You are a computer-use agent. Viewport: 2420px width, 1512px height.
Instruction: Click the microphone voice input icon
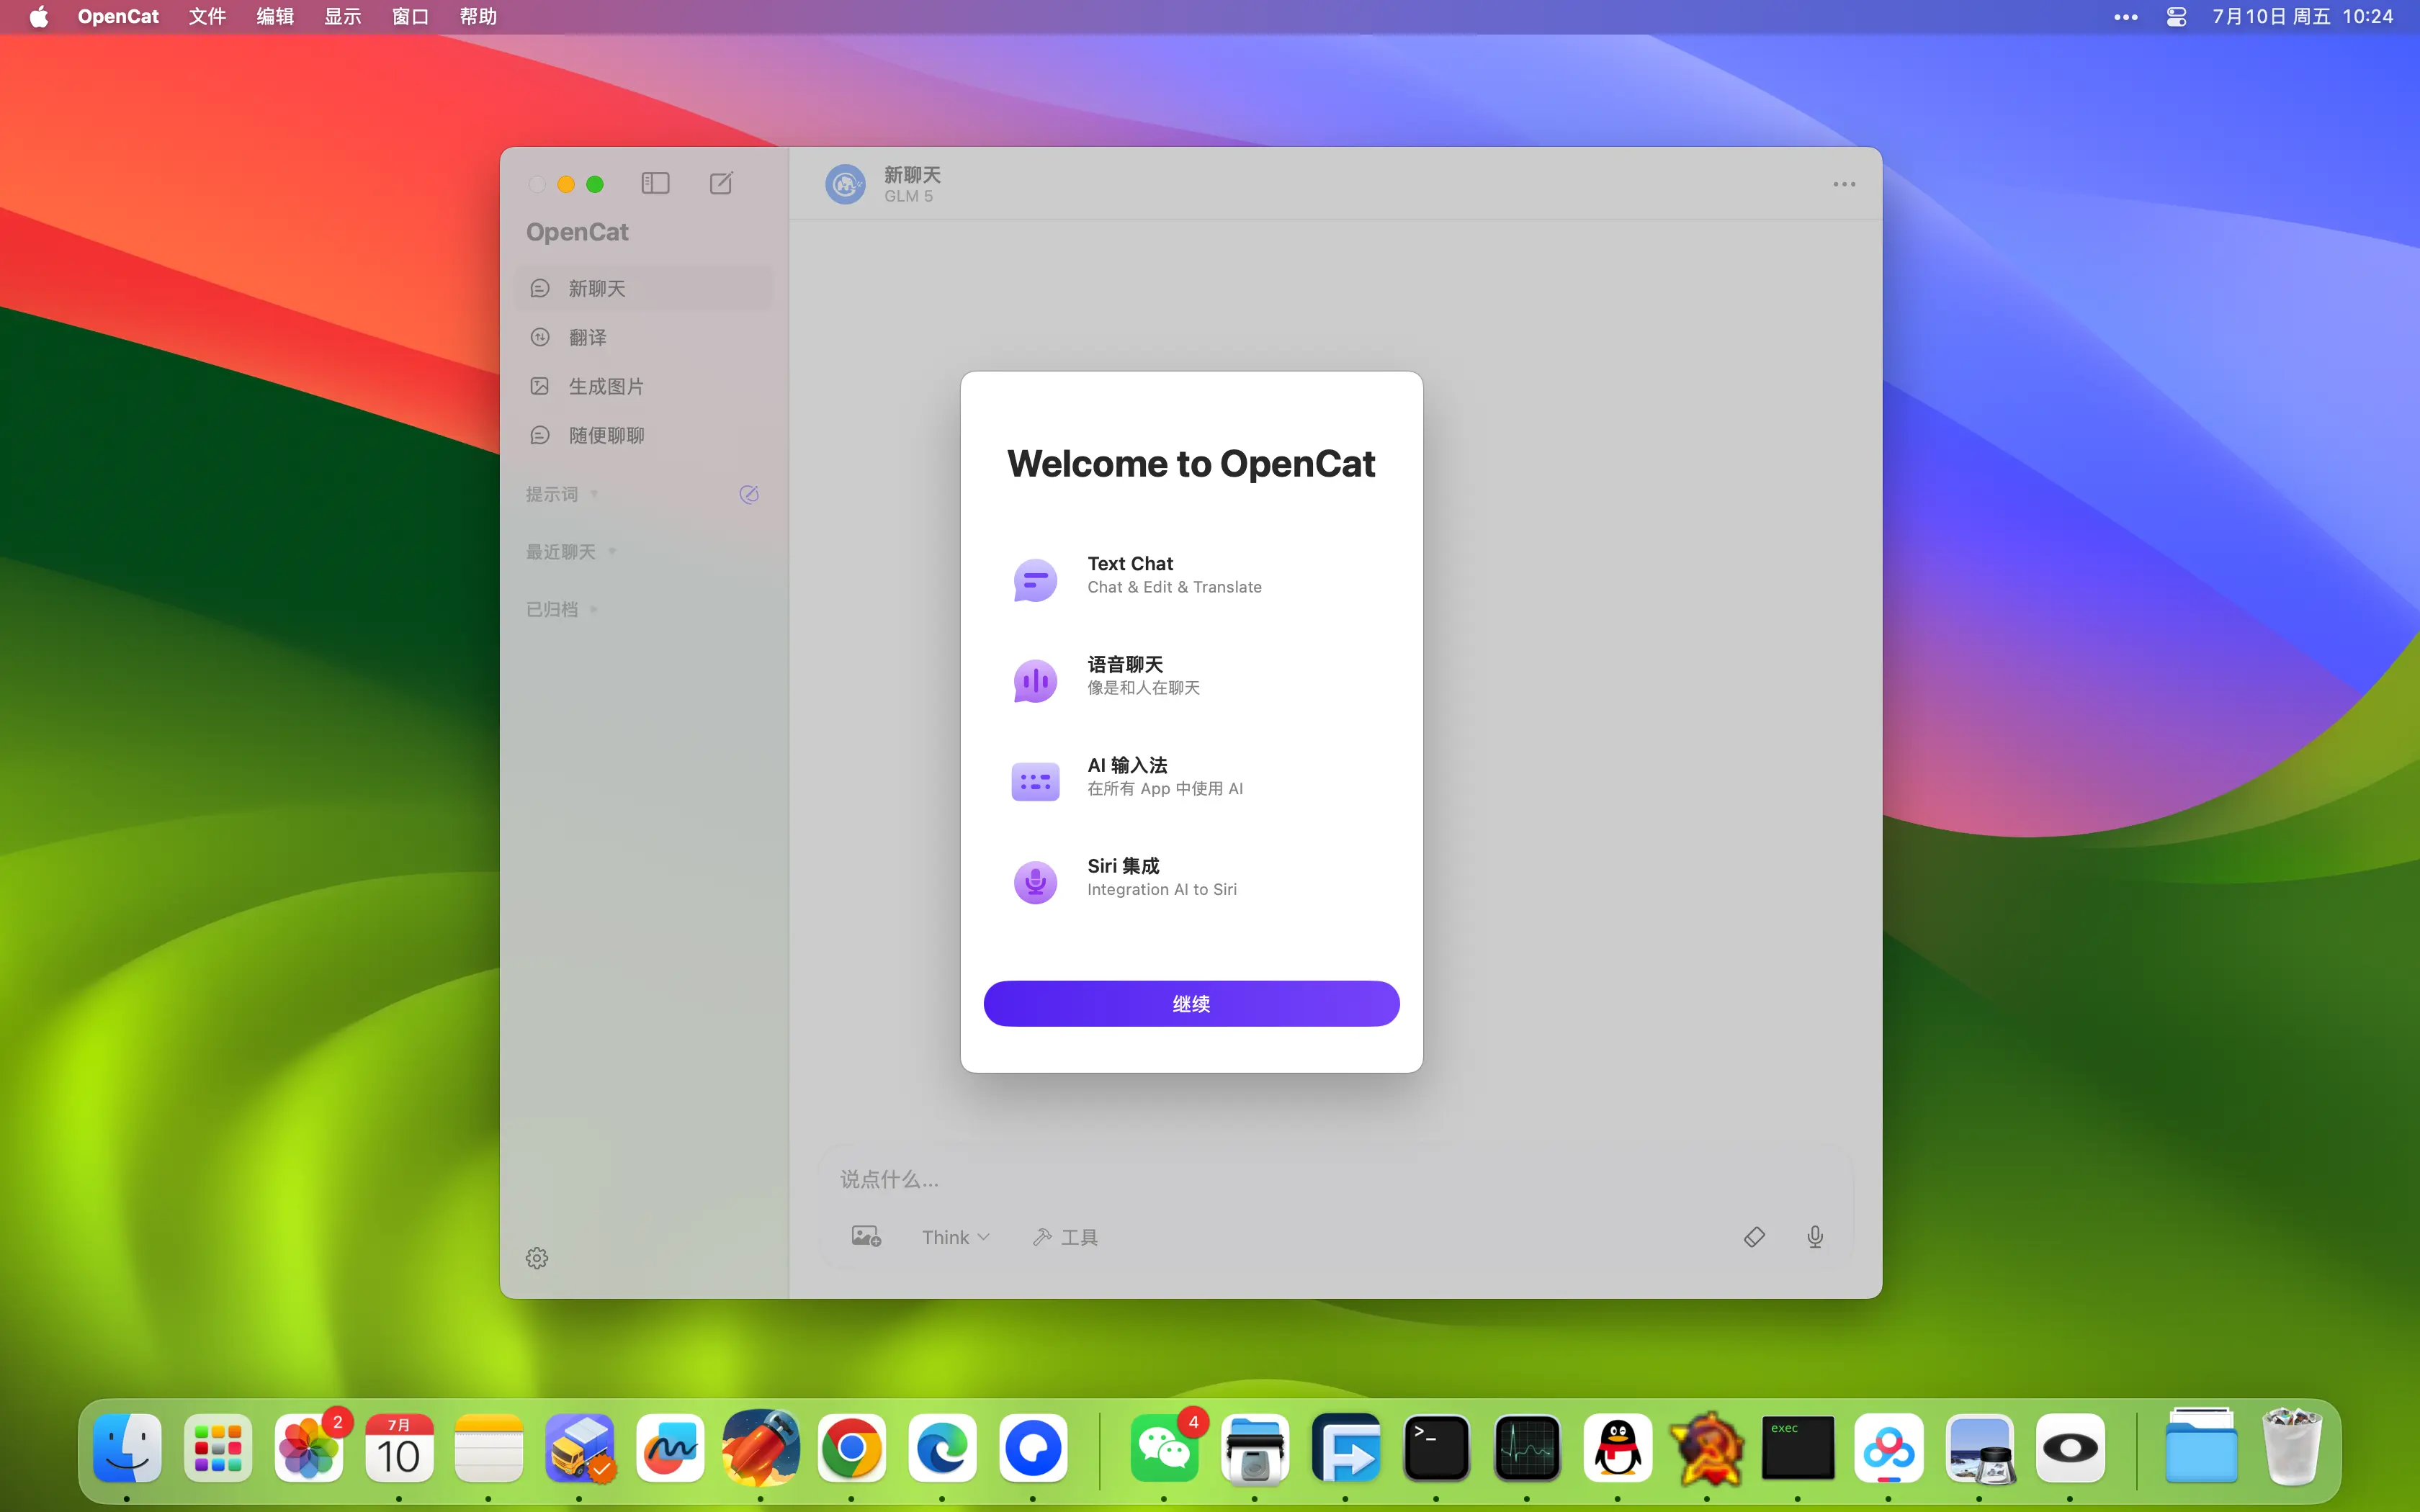[x=1815, y=1237]
